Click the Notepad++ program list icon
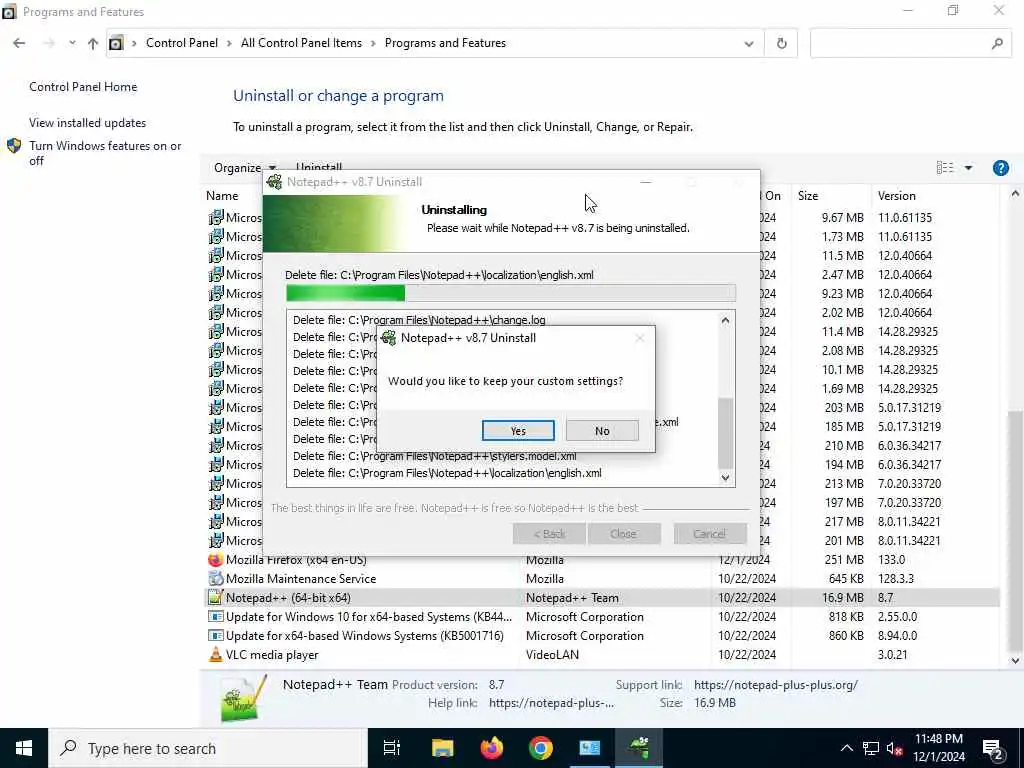Screen dimensions: 1024x768 (x=216, y=598)
